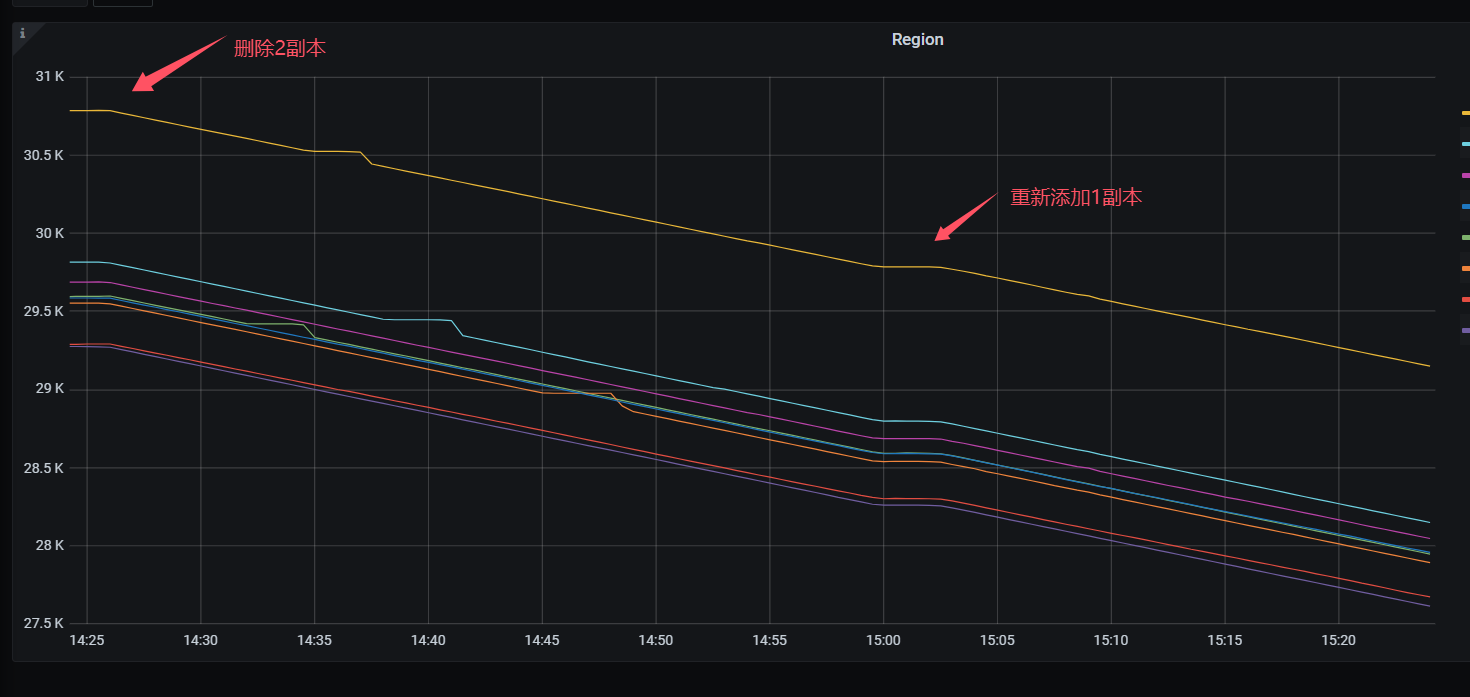Open the Region panel title menu
Viewport: 1470px width, 697px height.
[917, 40]
